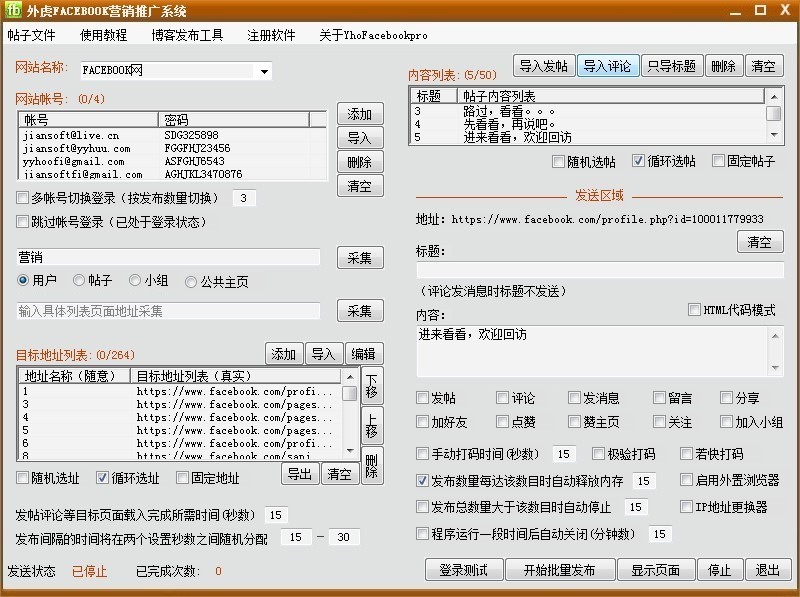The width and height of the screenshot is (800, 597).
Task: Click 清空 button beside account list
Action: [x=360, y=186]
